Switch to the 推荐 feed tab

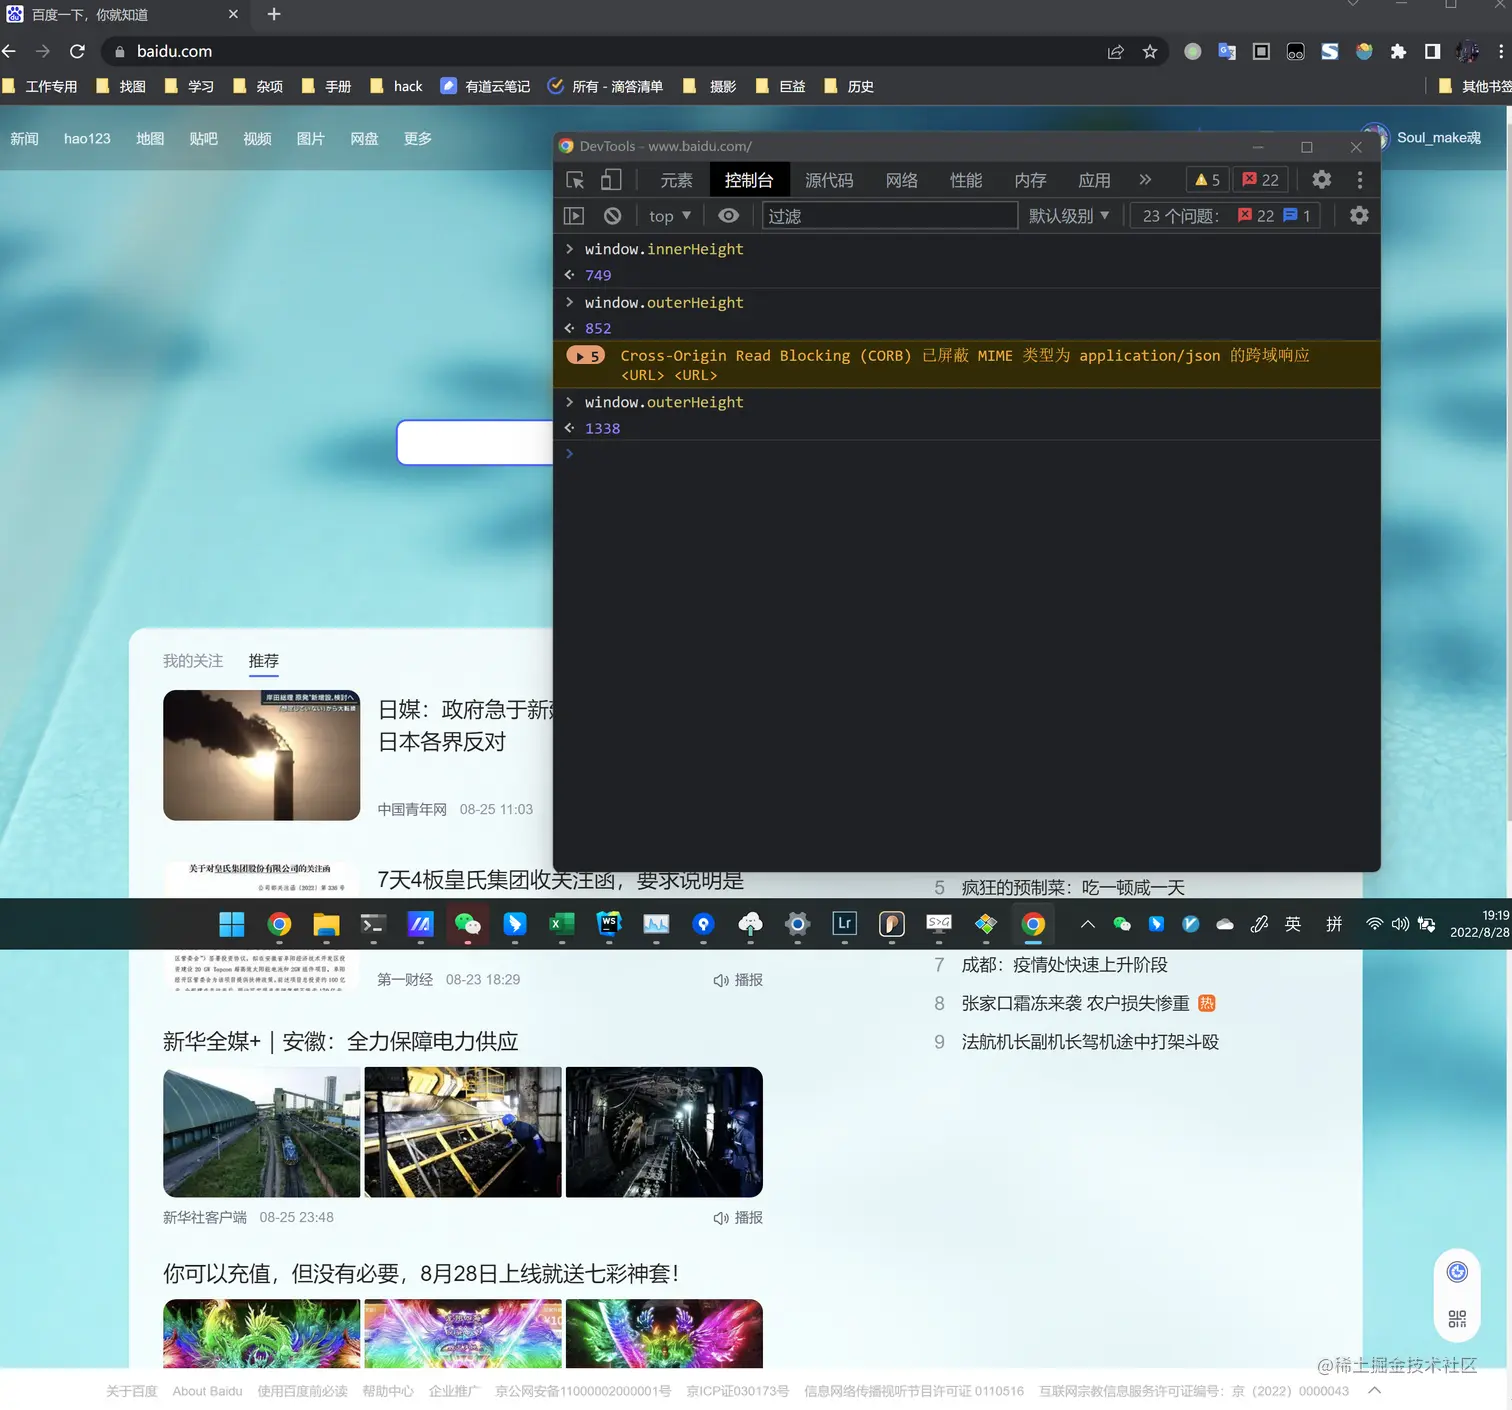264,661
